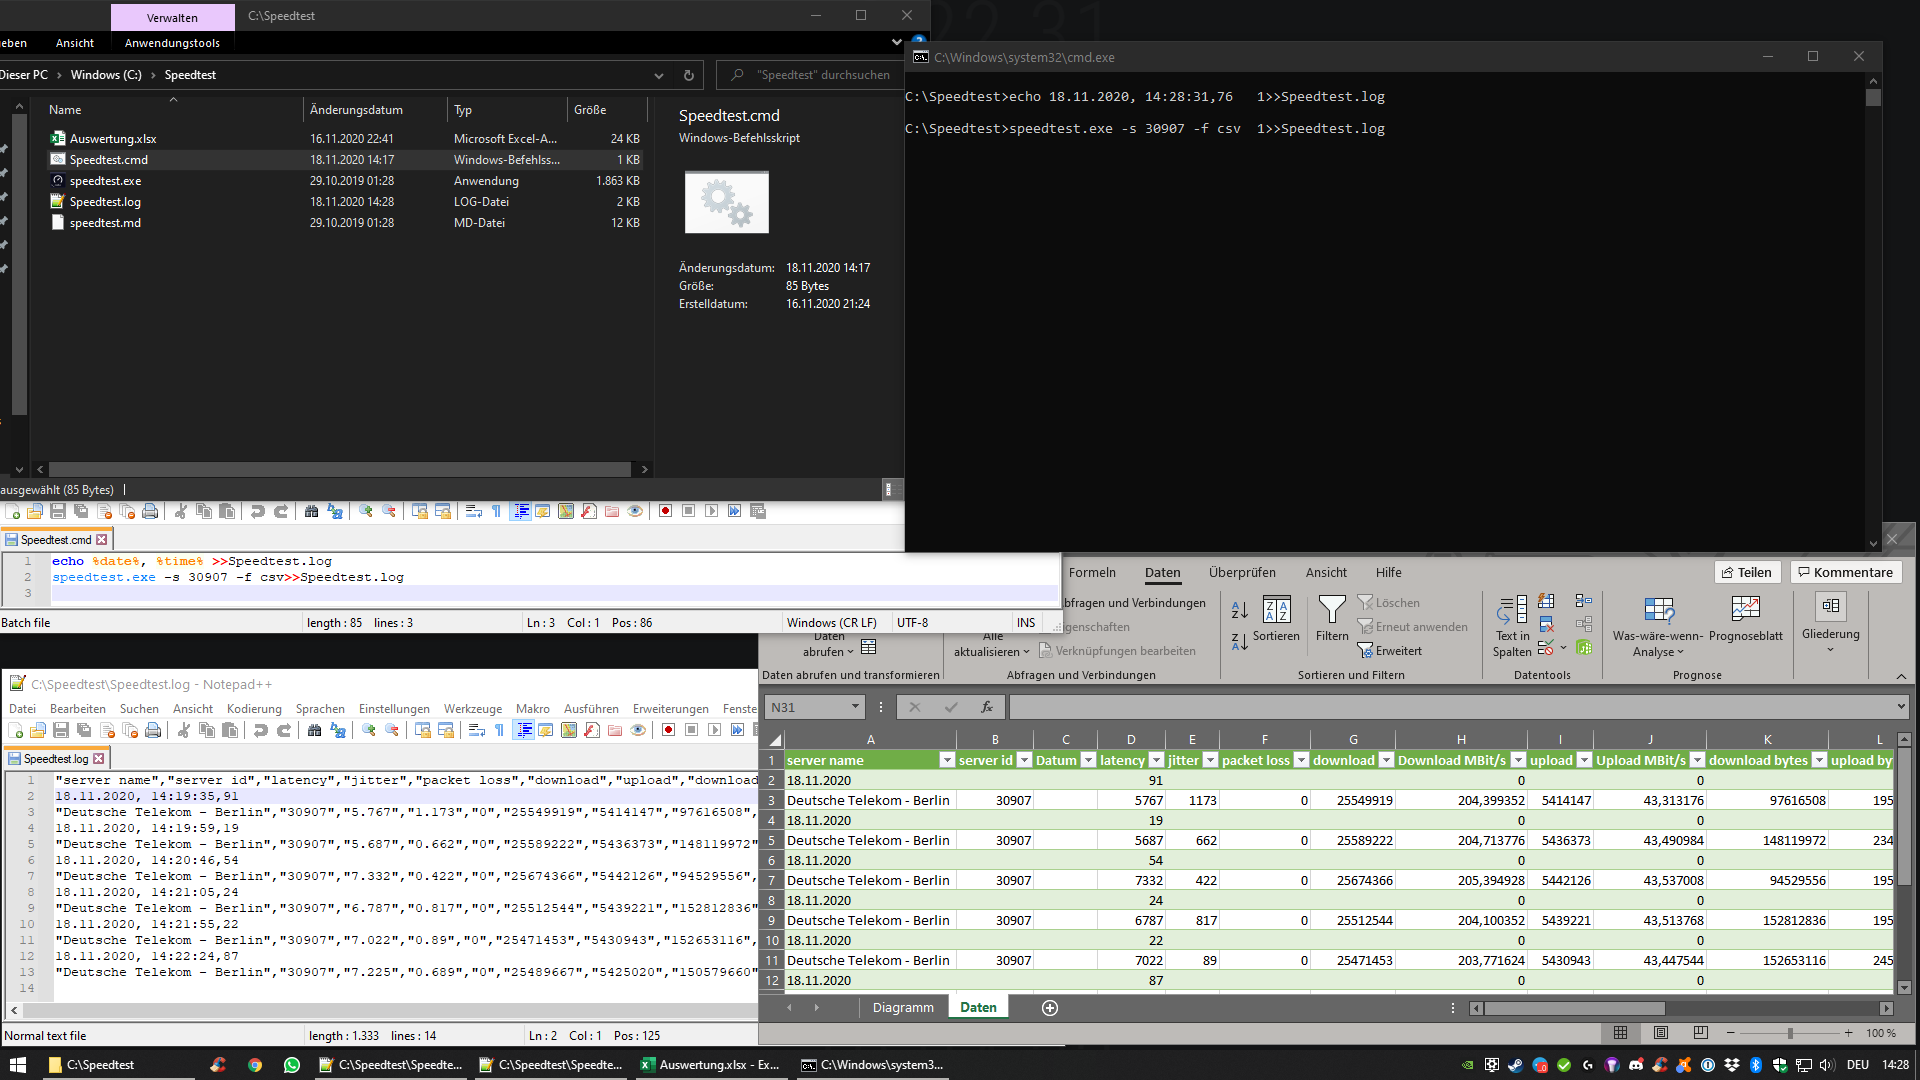
Task: Click the Filtern funnel icon in Excel
Action: point(1331,609)
